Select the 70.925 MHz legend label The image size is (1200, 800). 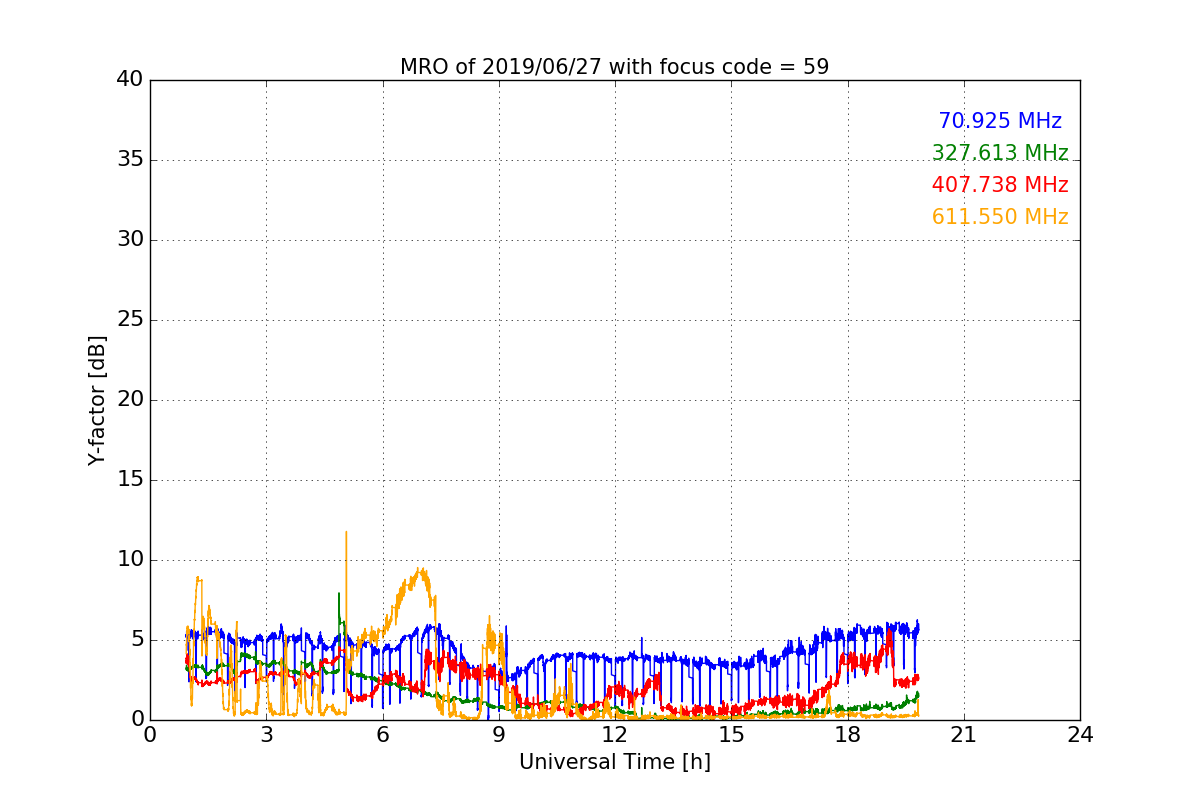coord(1000,121)
